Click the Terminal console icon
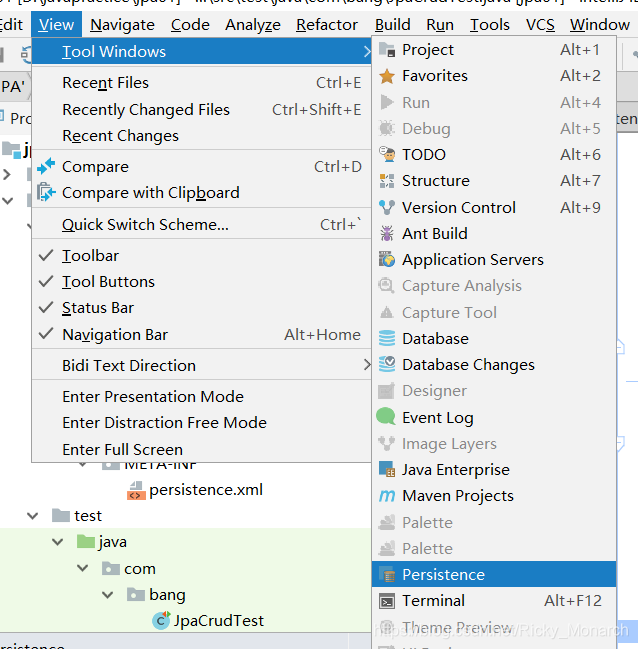The width and height of the screenshot is (638, 649). click(x=387, y=601)
